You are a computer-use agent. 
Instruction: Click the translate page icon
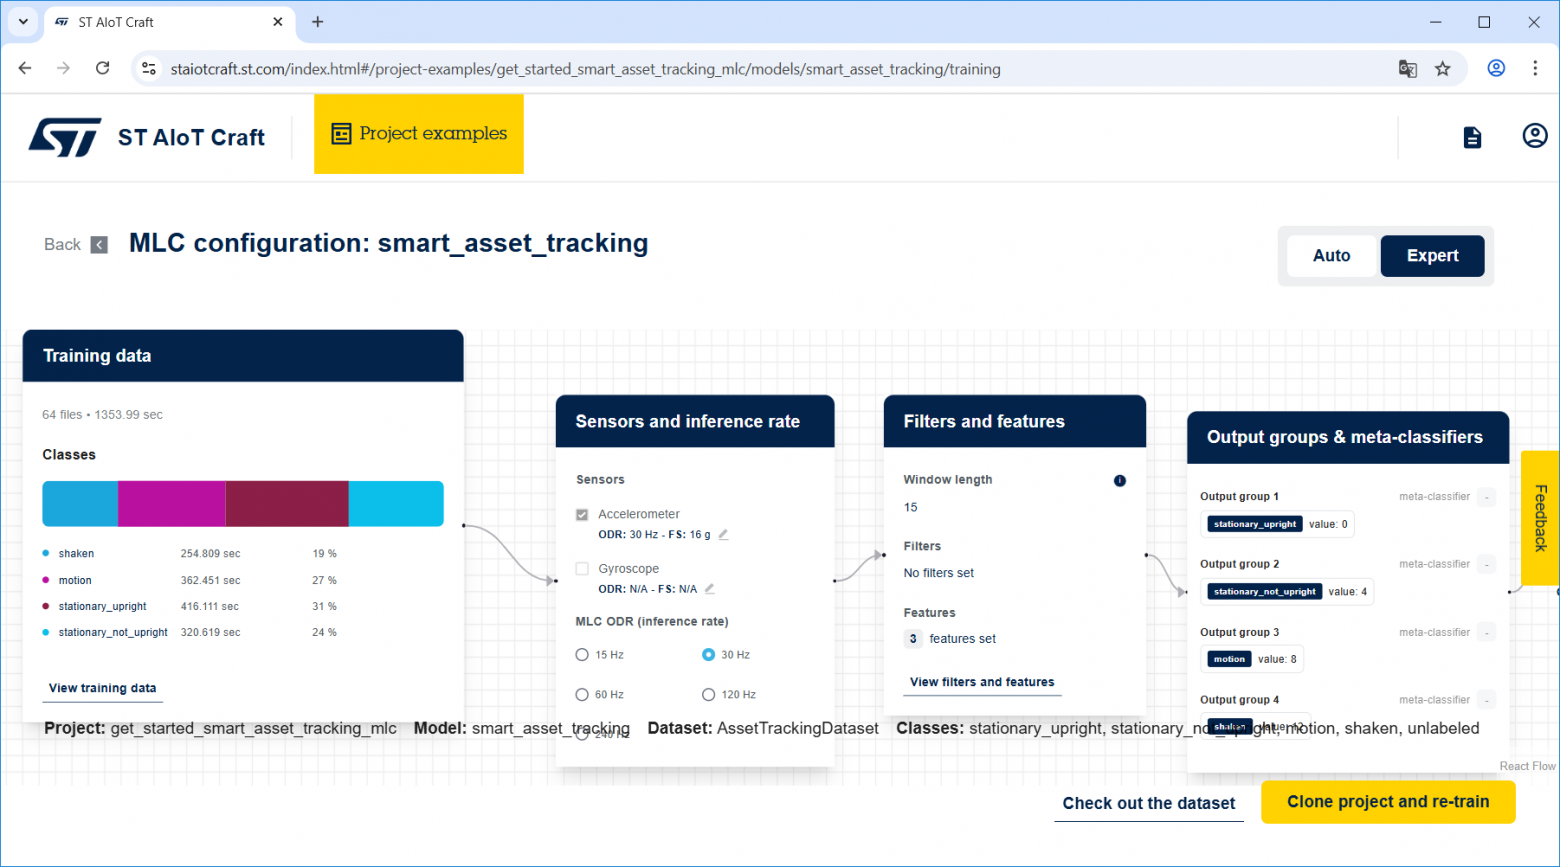tap(1408, 69)
